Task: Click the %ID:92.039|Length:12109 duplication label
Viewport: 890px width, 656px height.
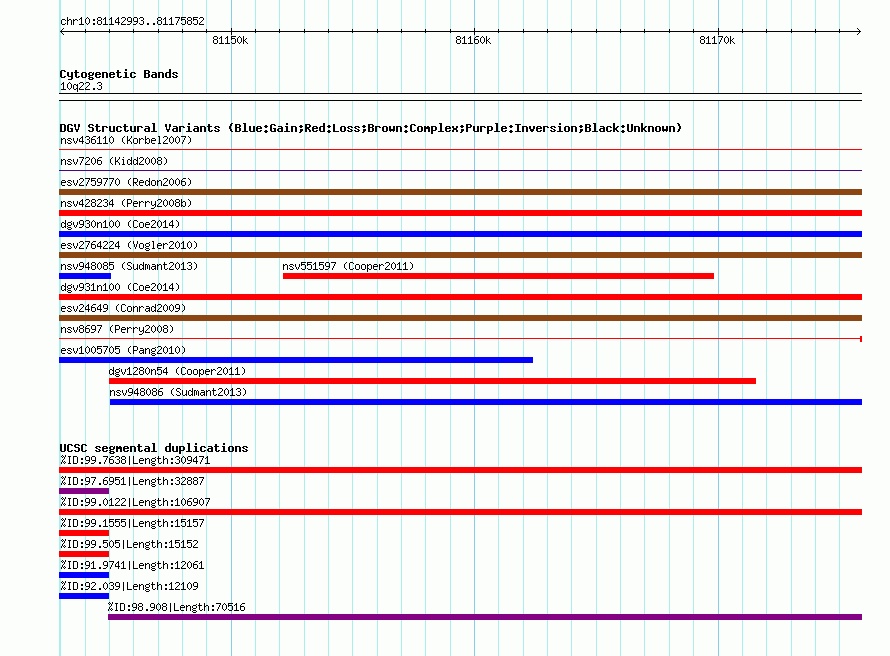Action: pos(129,586)
